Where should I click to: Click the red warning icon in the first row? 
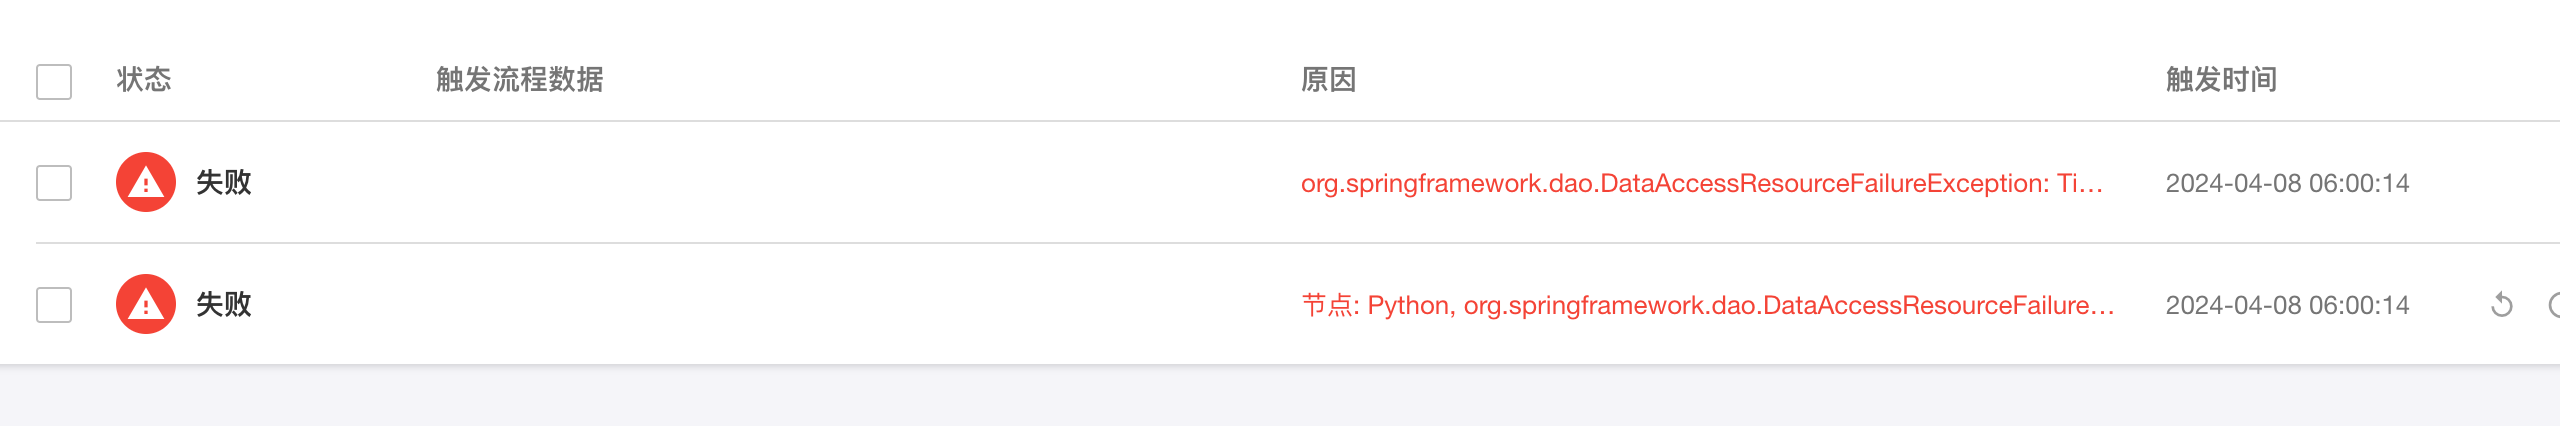click(146, 182)
